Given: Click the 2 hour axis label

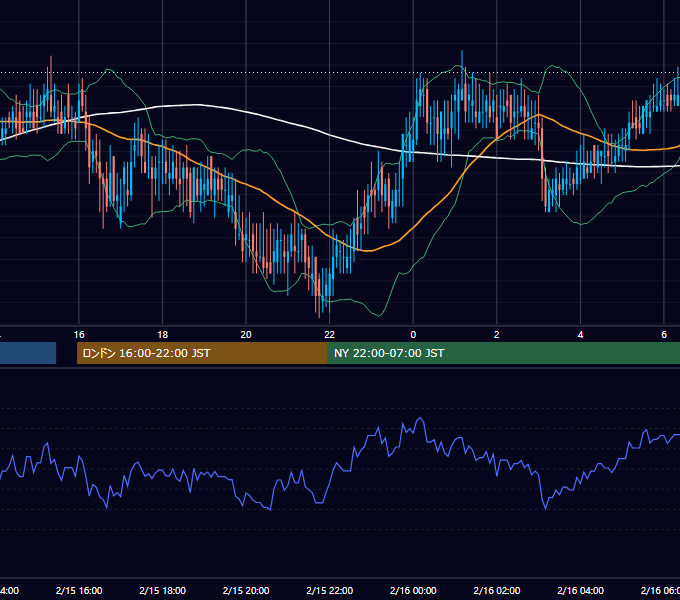Looking at the screenshot, I should pos(497,335).
